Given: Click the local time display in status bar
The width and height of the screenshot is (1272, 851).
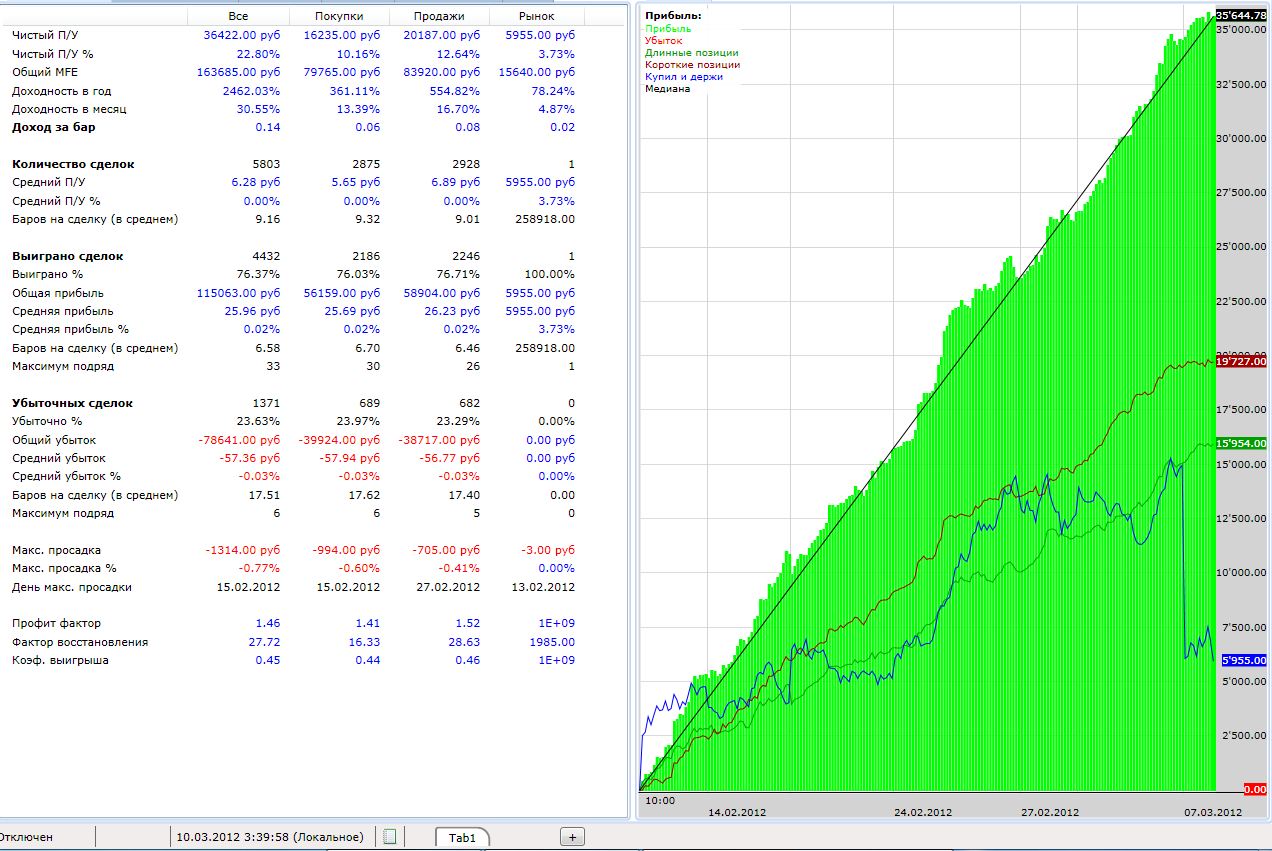Looking at the screenshot, I should (270, 837).
